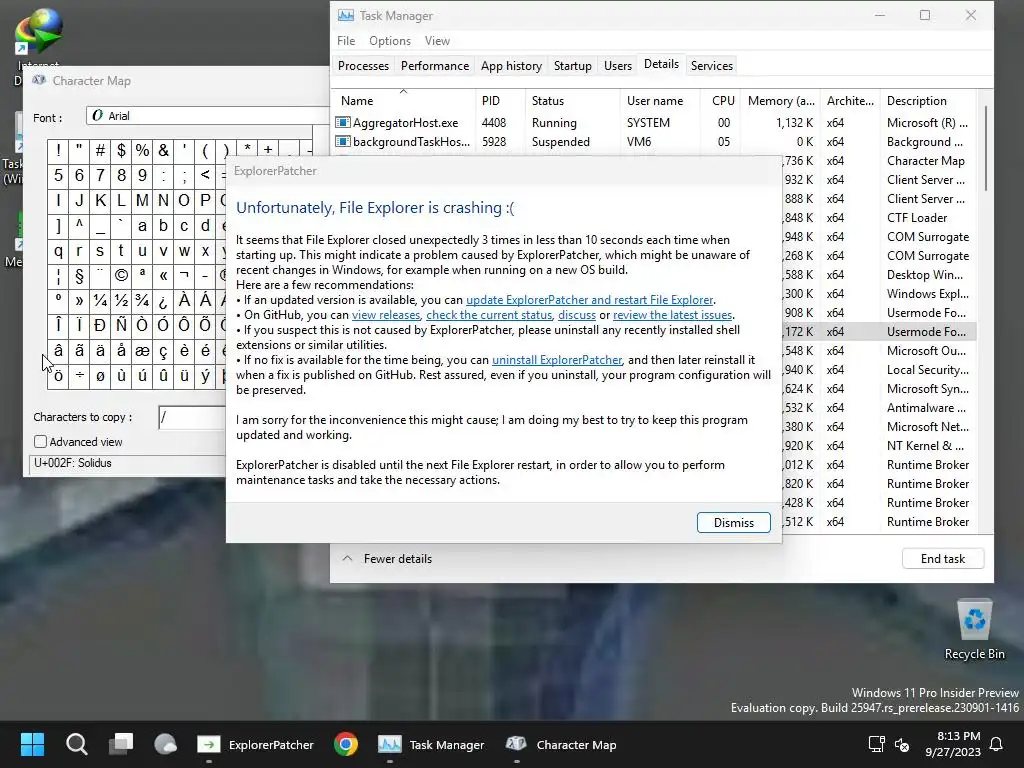Select the section sign § character
This screenshot has width=1024, height=768.
click(x=79, y=276)
